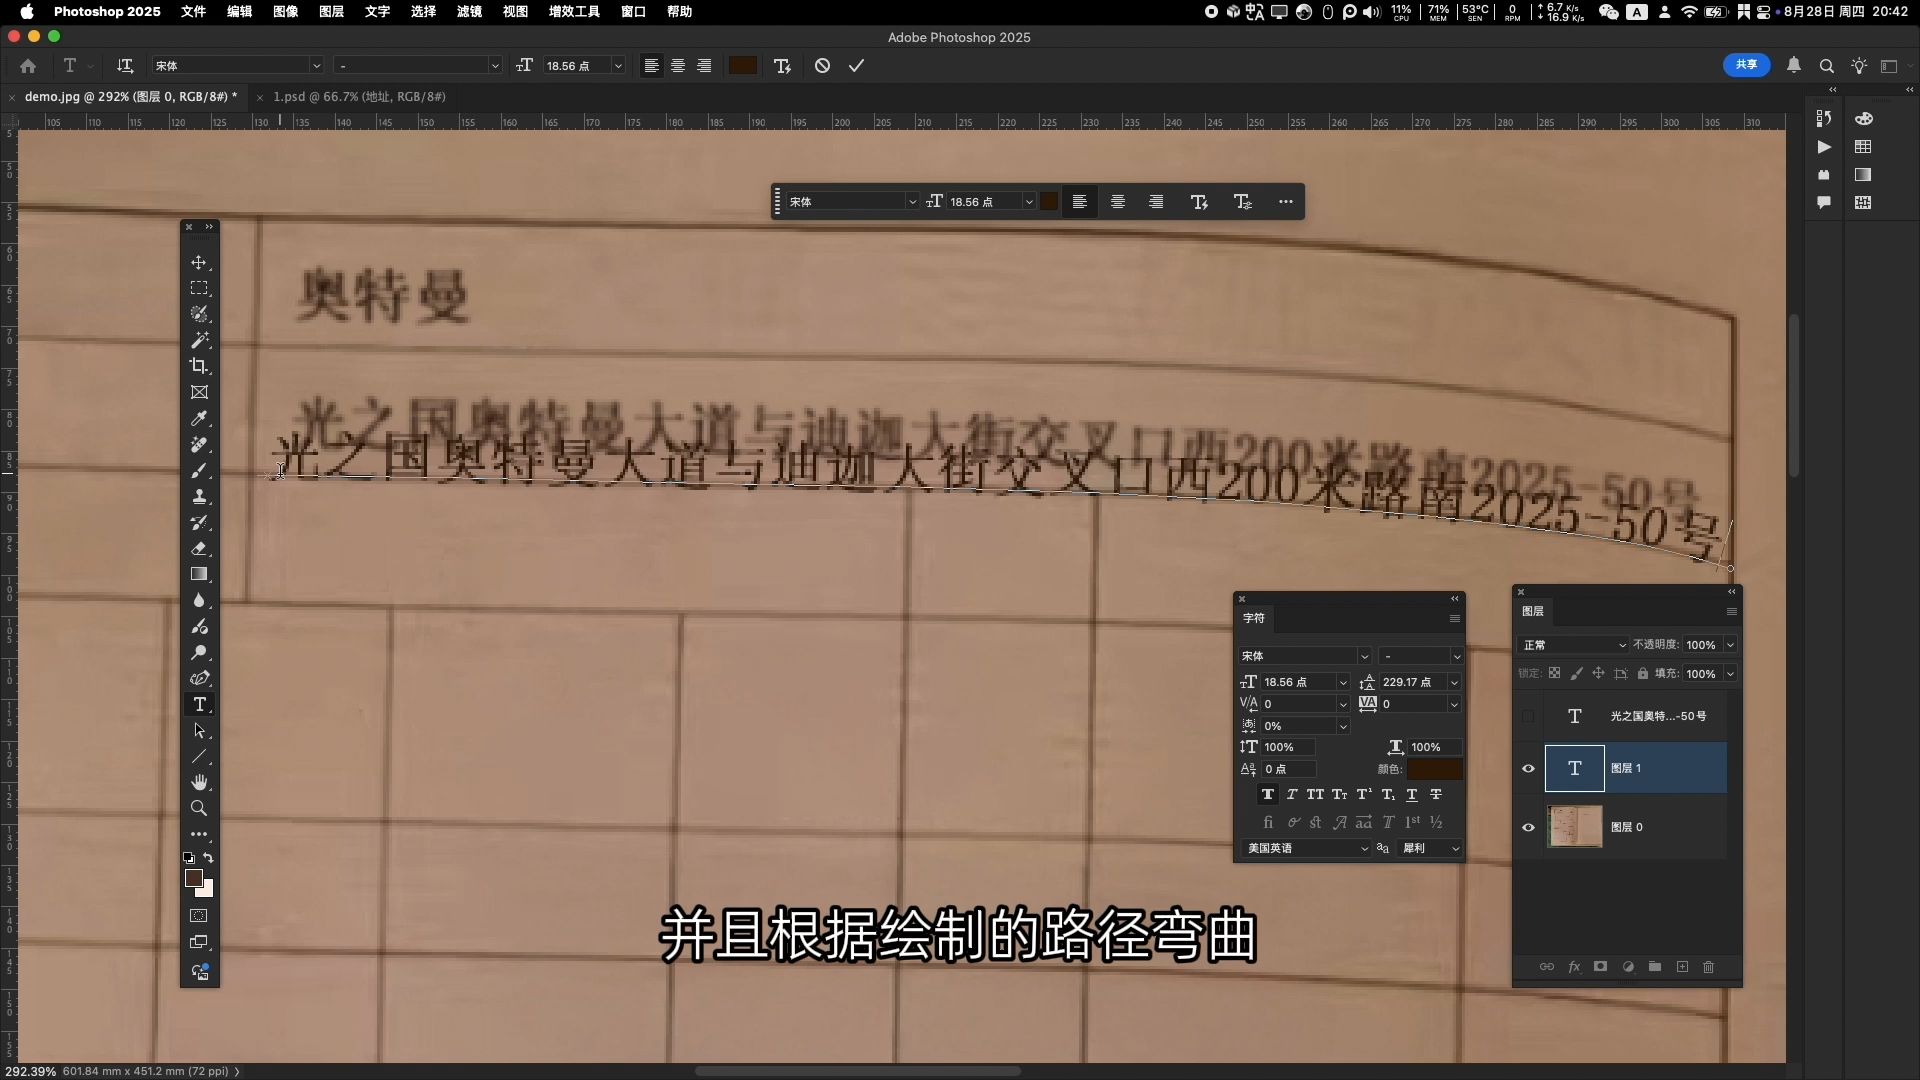Select the Move tool
Viewport: 1920px width, 1080px height.
[199, 262]
